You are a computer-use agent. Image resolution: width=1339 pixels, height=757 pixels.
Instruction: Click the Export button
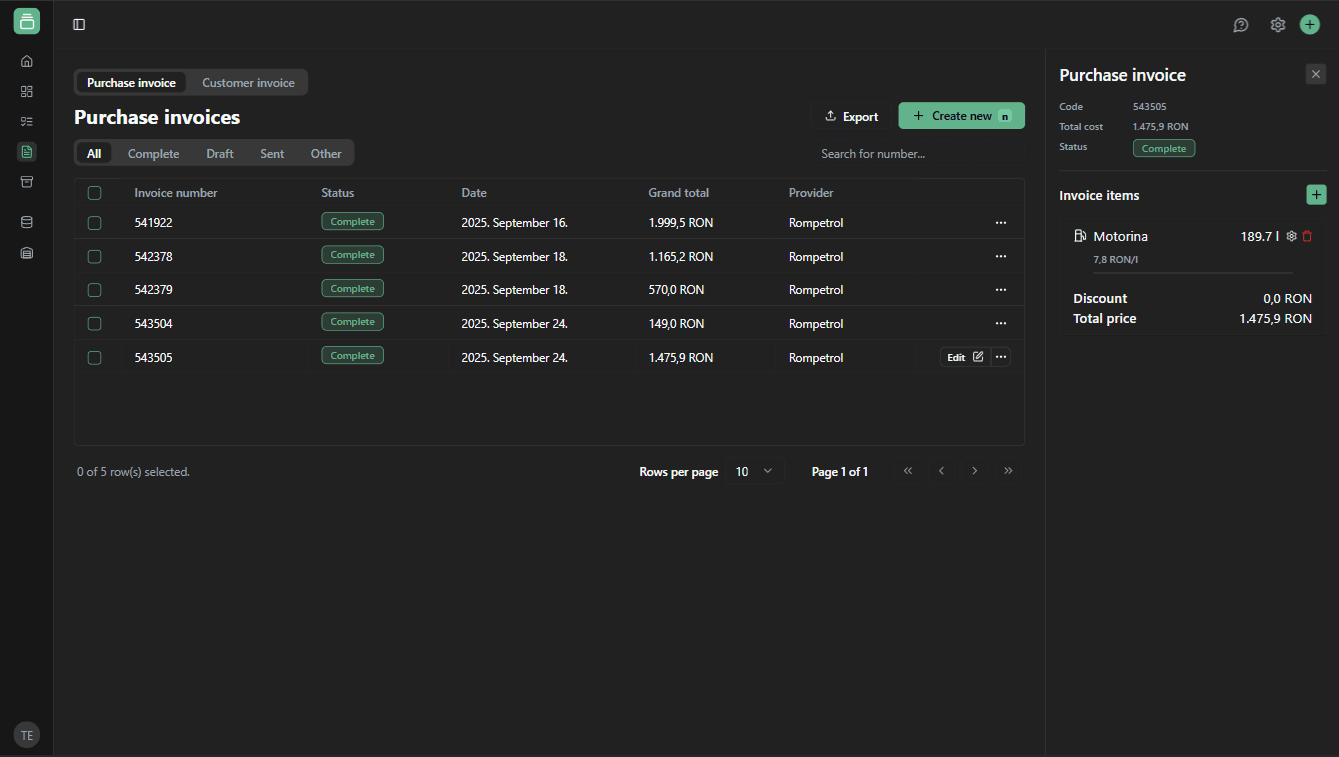(850, 116)
